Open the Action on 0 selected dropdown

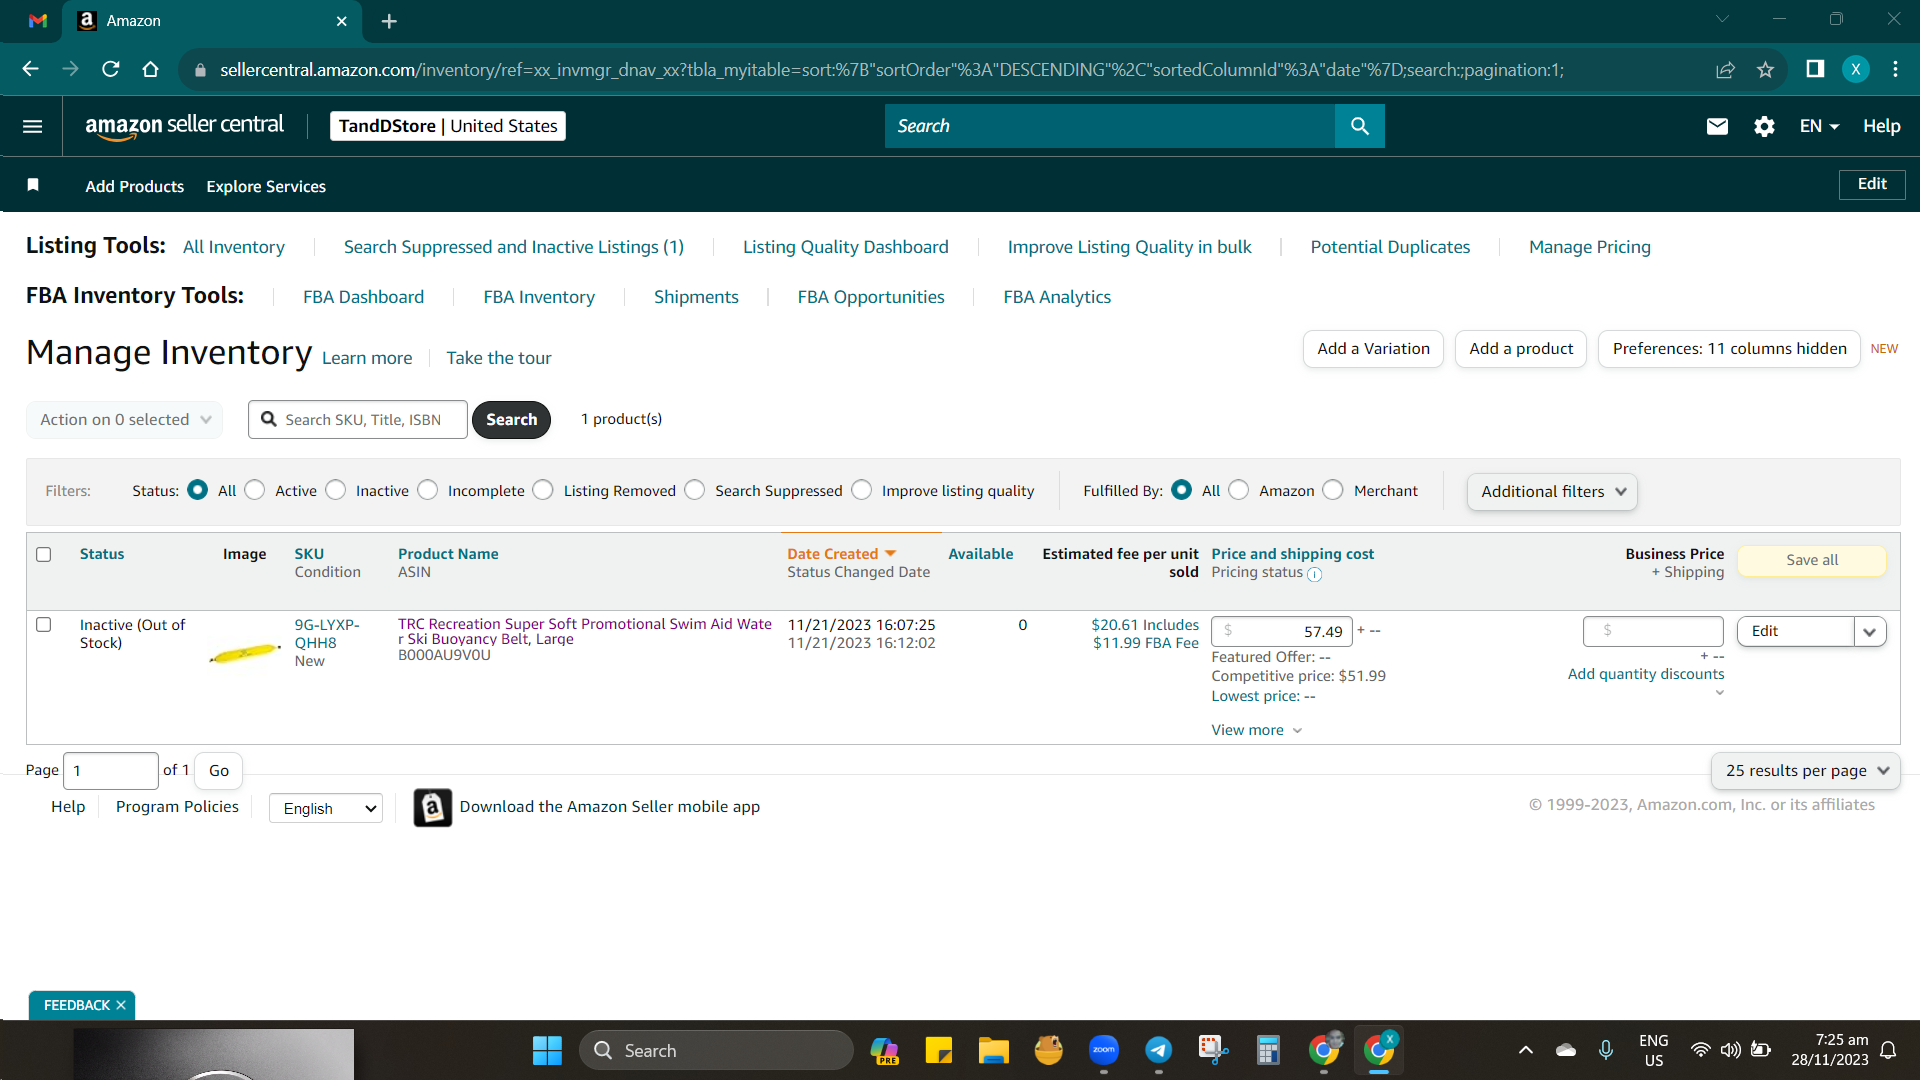125,420
